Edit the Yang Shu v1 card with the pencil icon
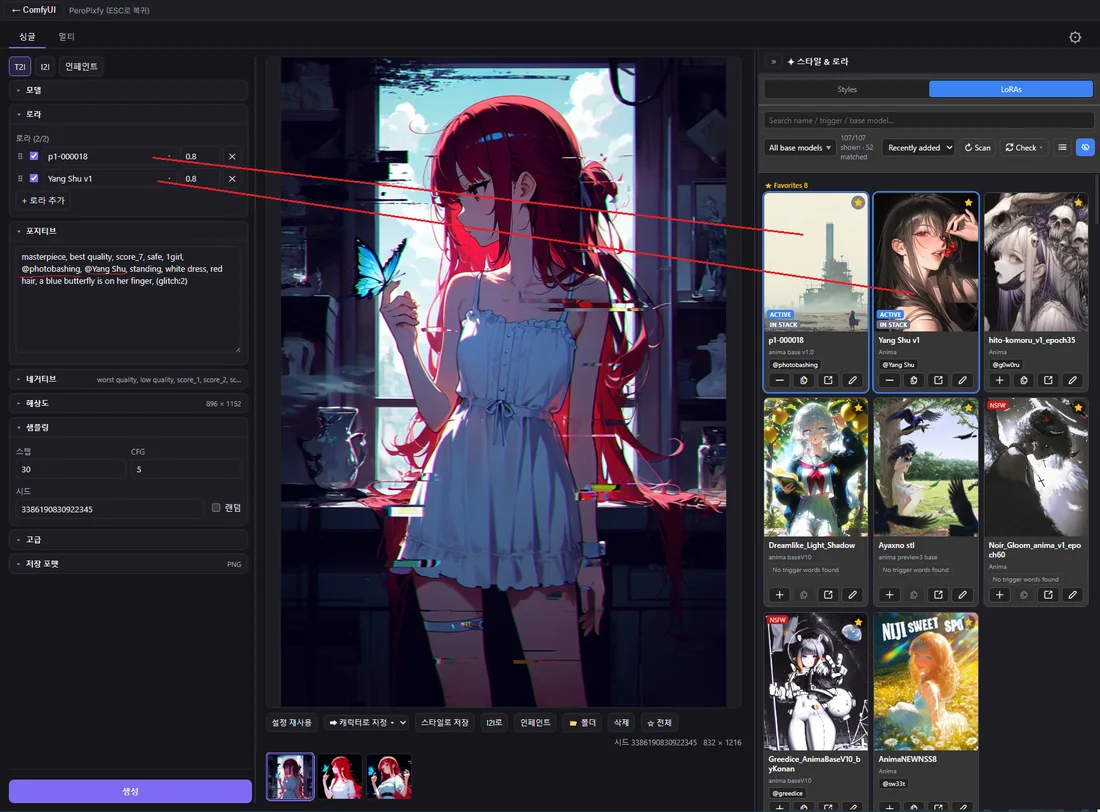The height and width of the screenshot is (812, 1100). pyautogui.click(x=962, y=380)
